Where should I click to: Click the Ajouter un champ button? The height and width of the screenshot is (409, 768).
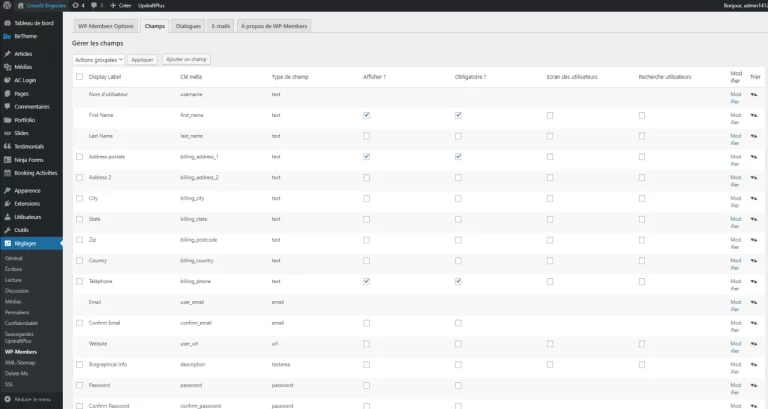186,59
